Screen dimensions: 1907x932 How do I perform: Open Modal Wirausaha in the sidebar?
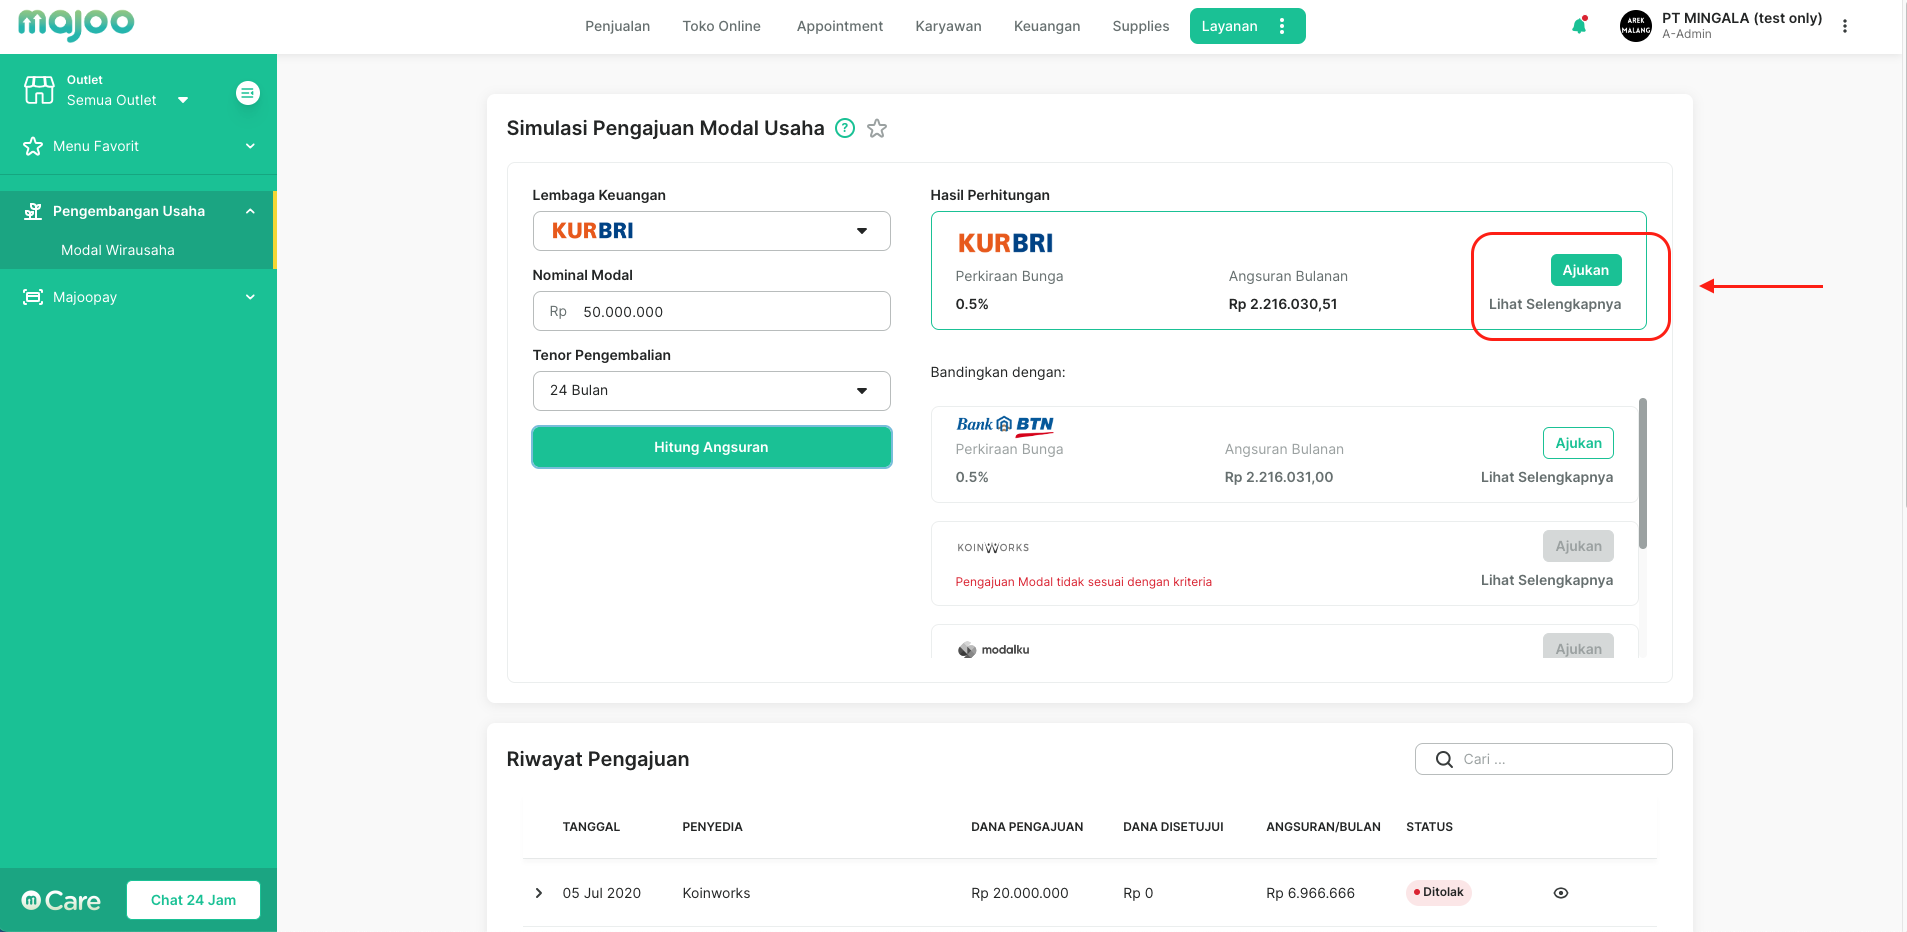click(118, 250)
